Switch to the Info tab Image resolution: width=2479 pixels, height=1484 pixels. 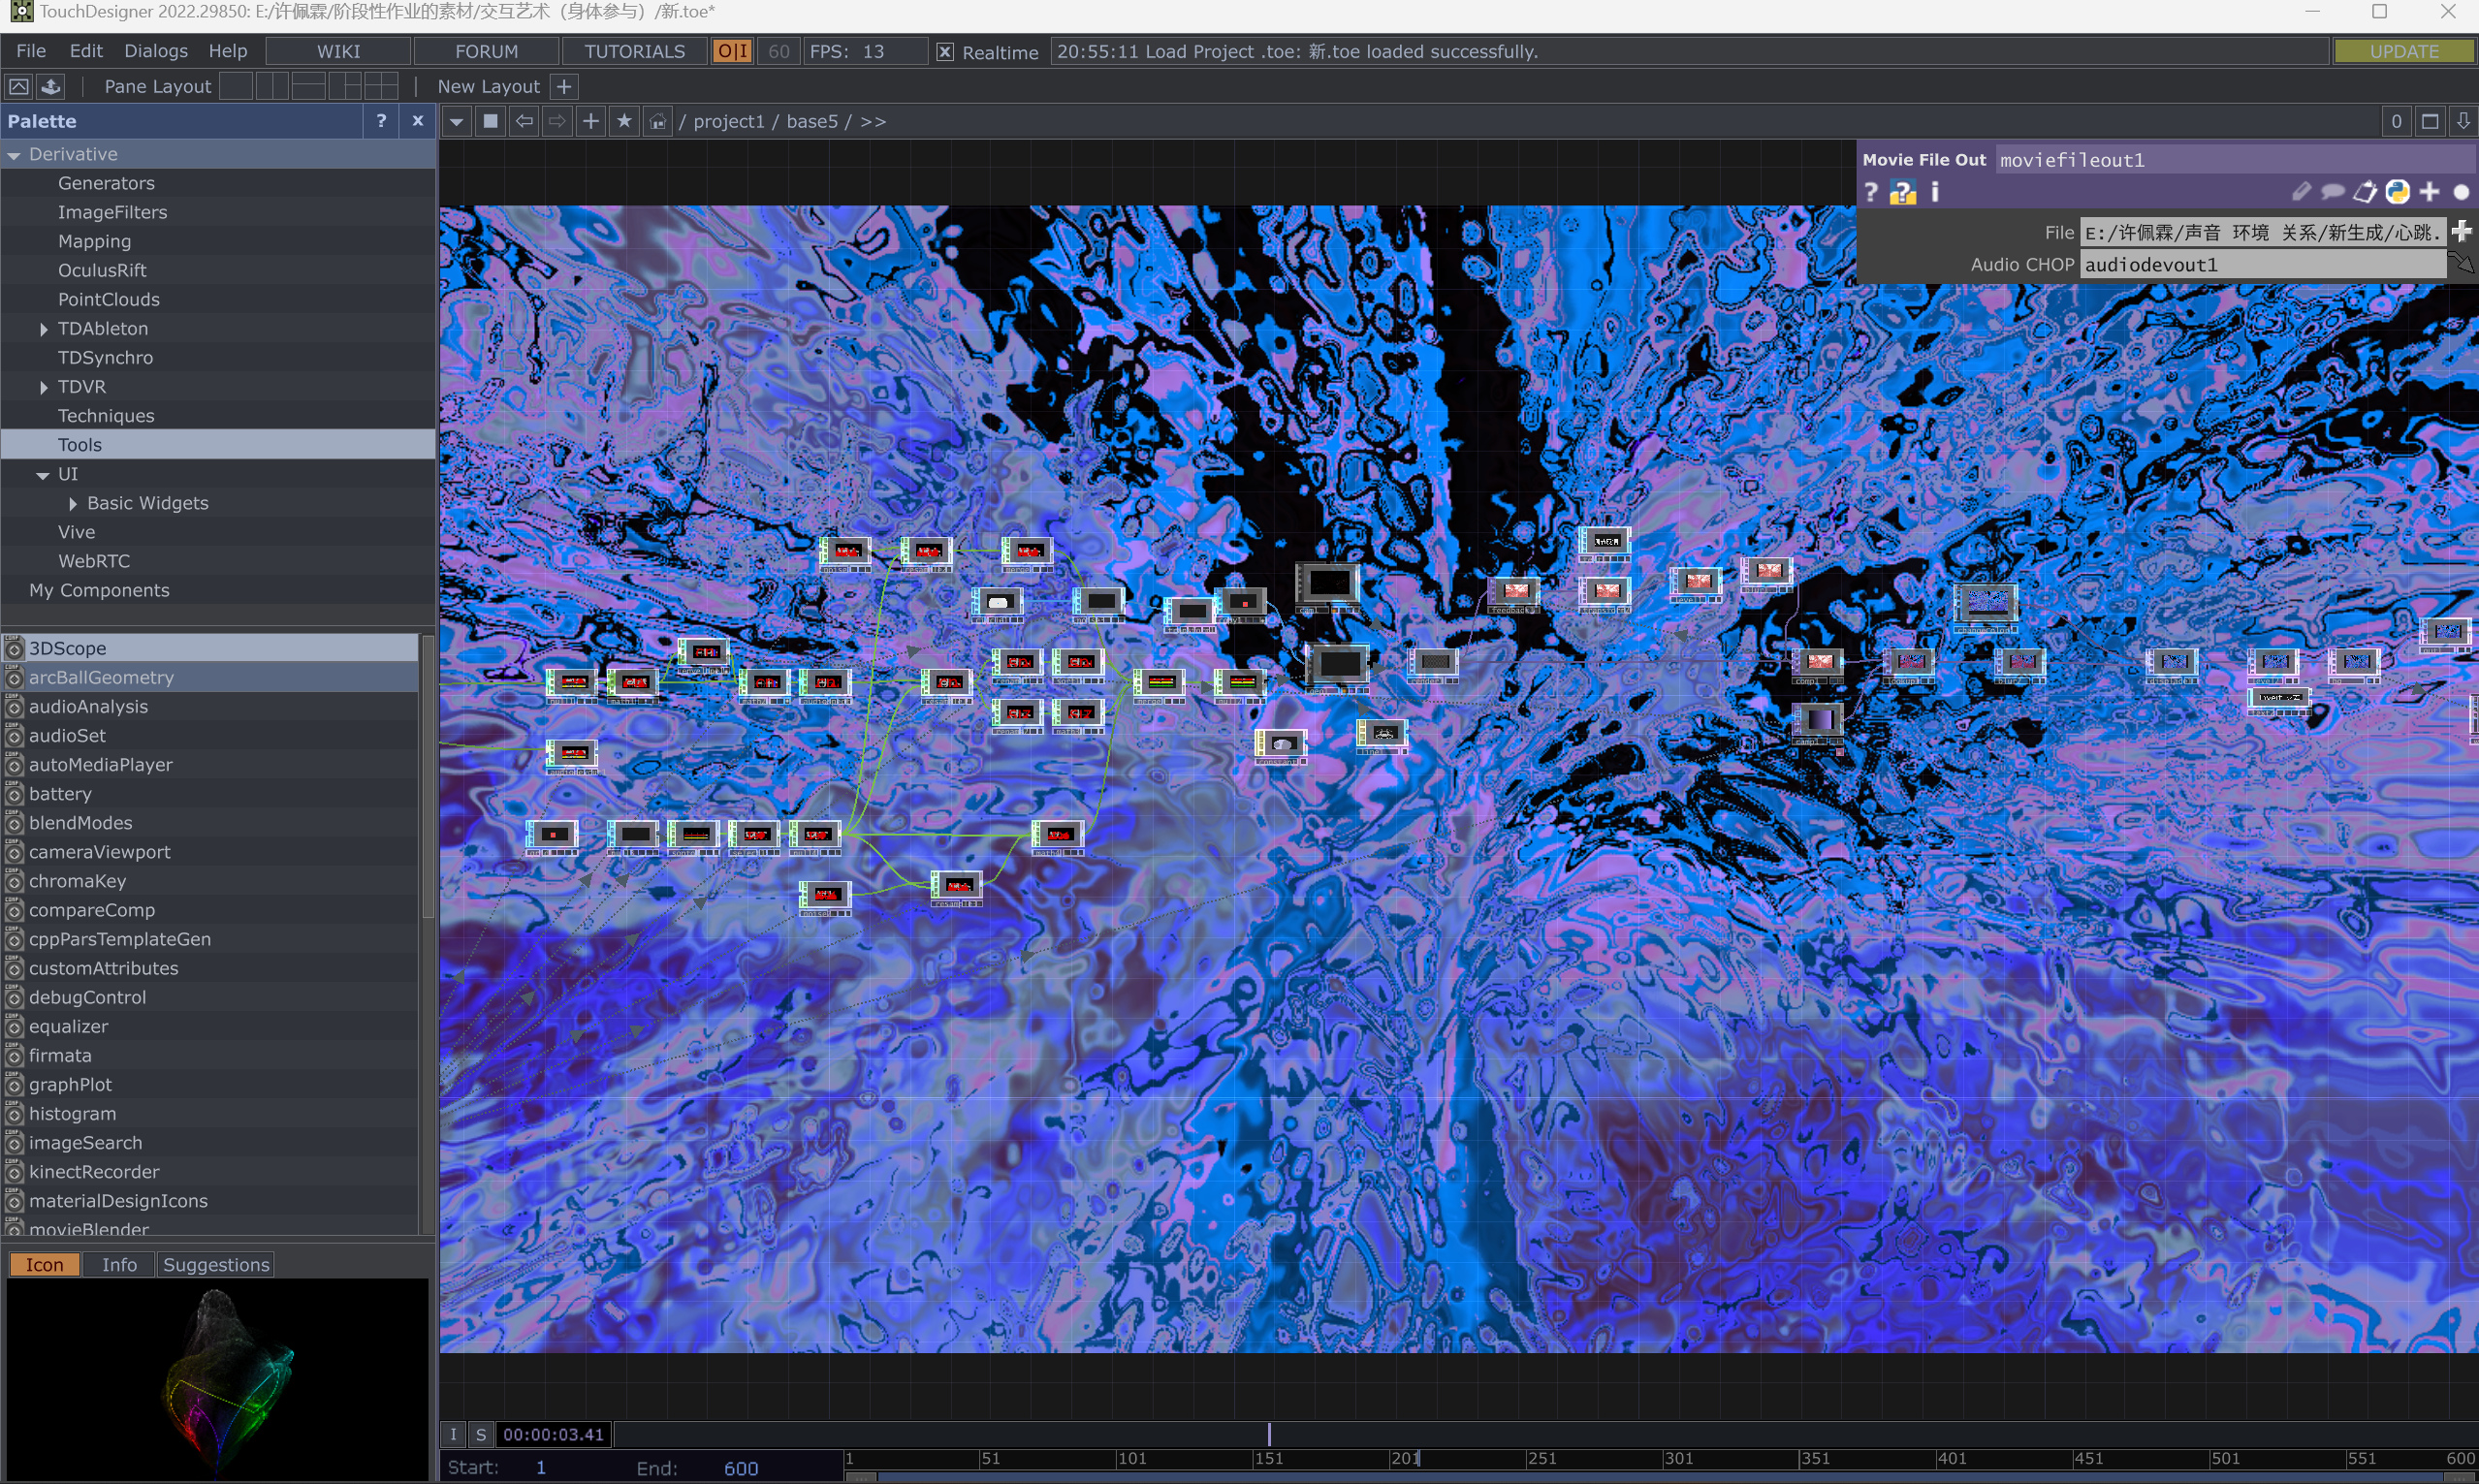[x=119, y=1265]
